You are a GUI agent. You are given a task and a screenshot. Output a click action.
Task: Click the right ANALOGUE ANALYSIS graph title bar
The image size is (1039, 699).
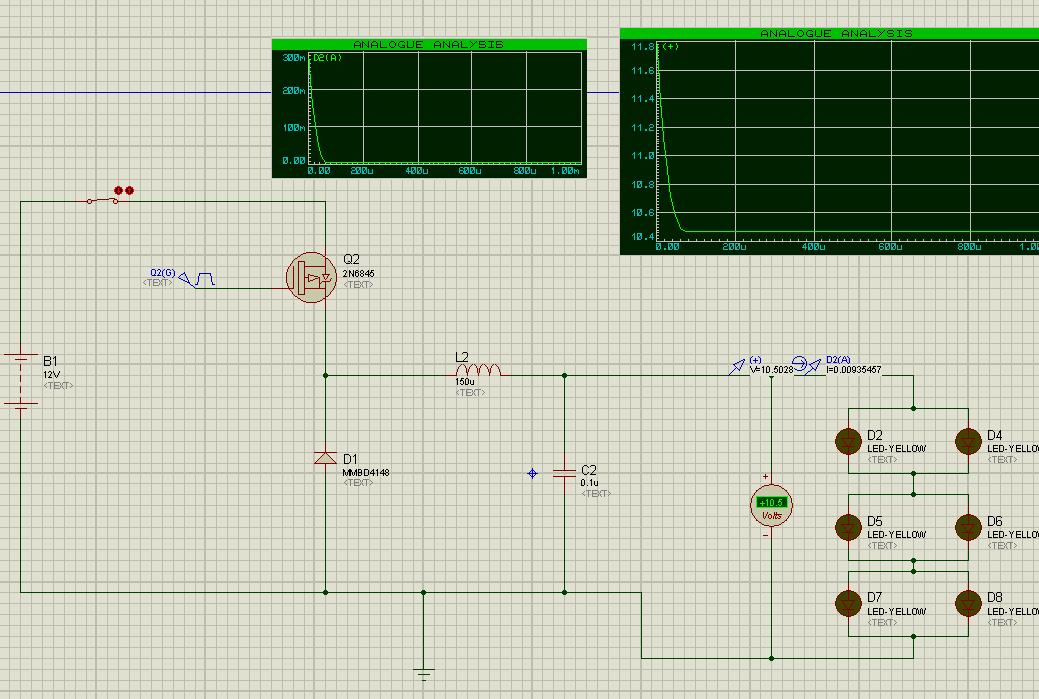pyautogui.click(x=830, y=33)
